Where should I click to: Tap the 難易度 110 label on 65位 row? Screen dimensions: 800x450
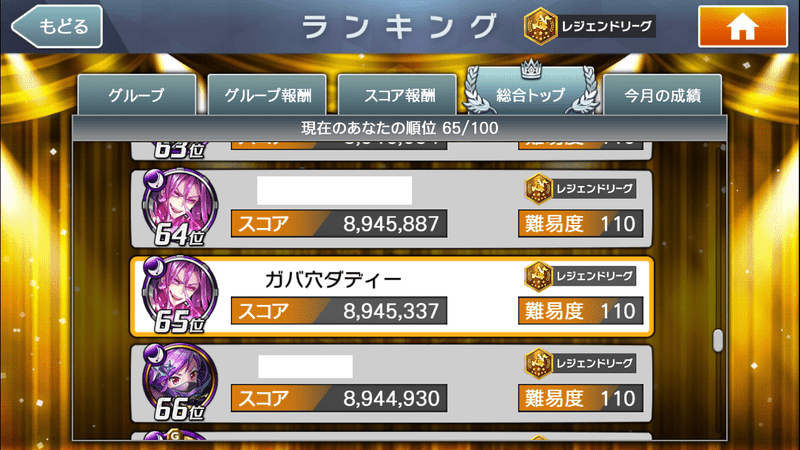[x=581, y=311]
